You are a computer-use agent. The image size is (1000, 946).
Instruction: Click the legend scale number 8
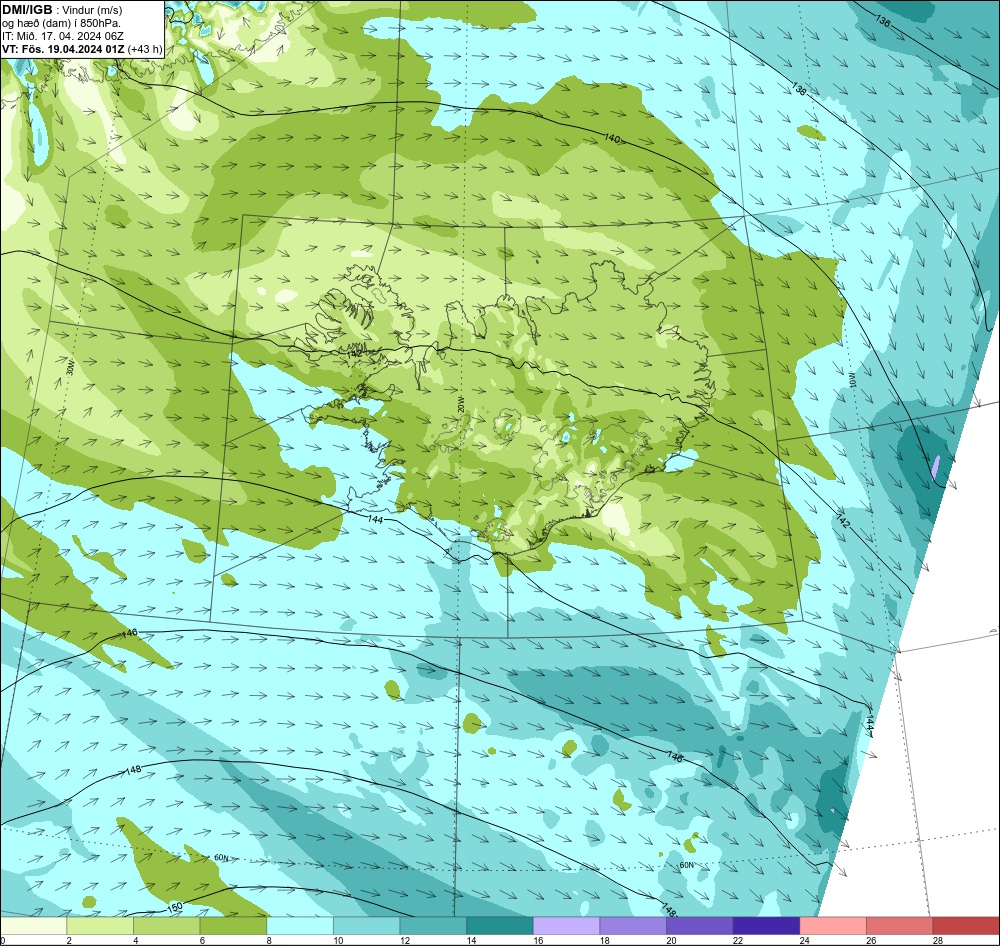point(270,940)
